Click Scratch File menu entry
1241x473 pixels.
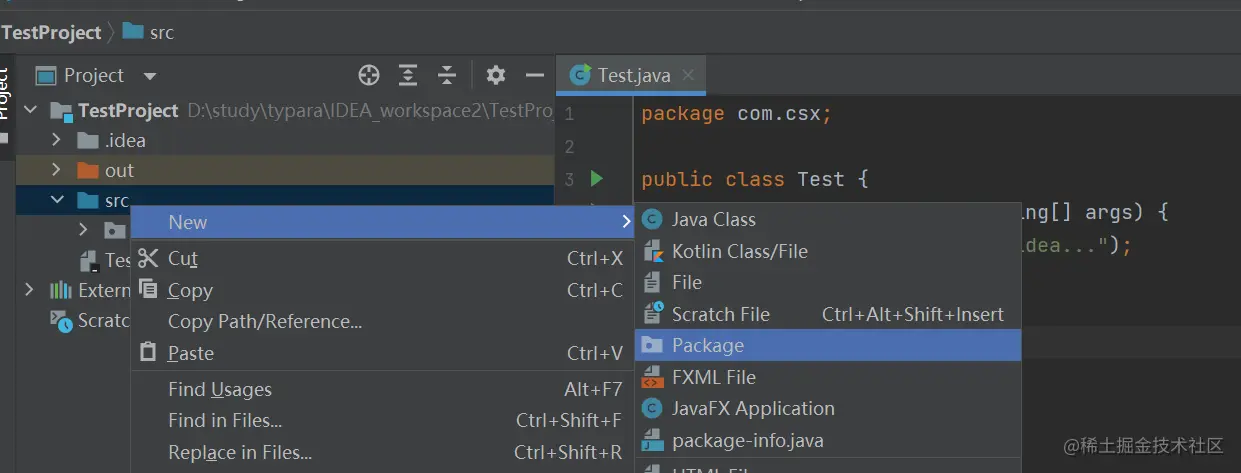coord(720,314)
